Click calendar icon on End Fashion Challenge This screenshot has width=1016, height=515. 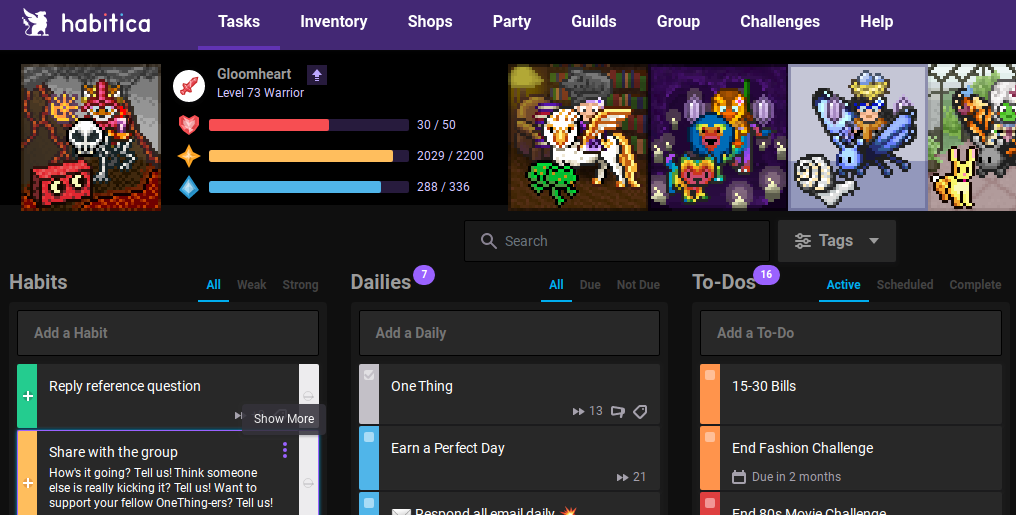coord(739,477)
